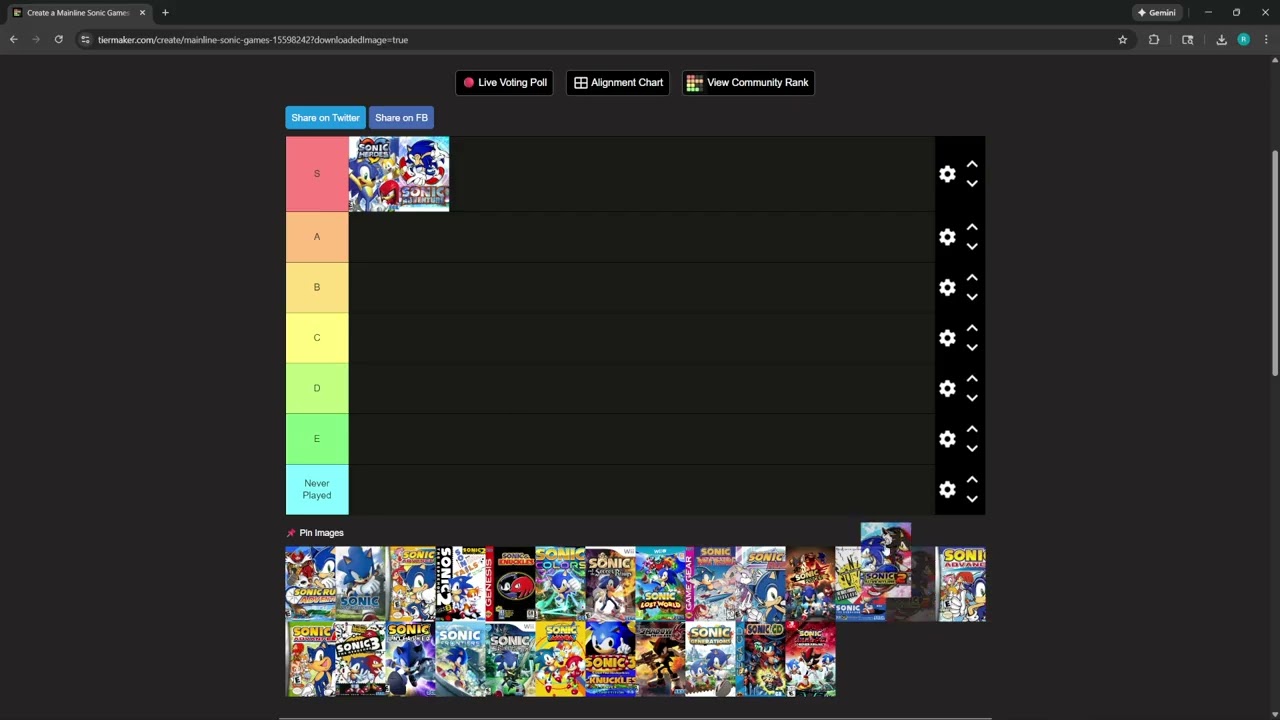Image resolution: width=1280 pixels, height=720 pixels.
Task: Pick the Sonic Mania cover
Action: click(561, 659)
